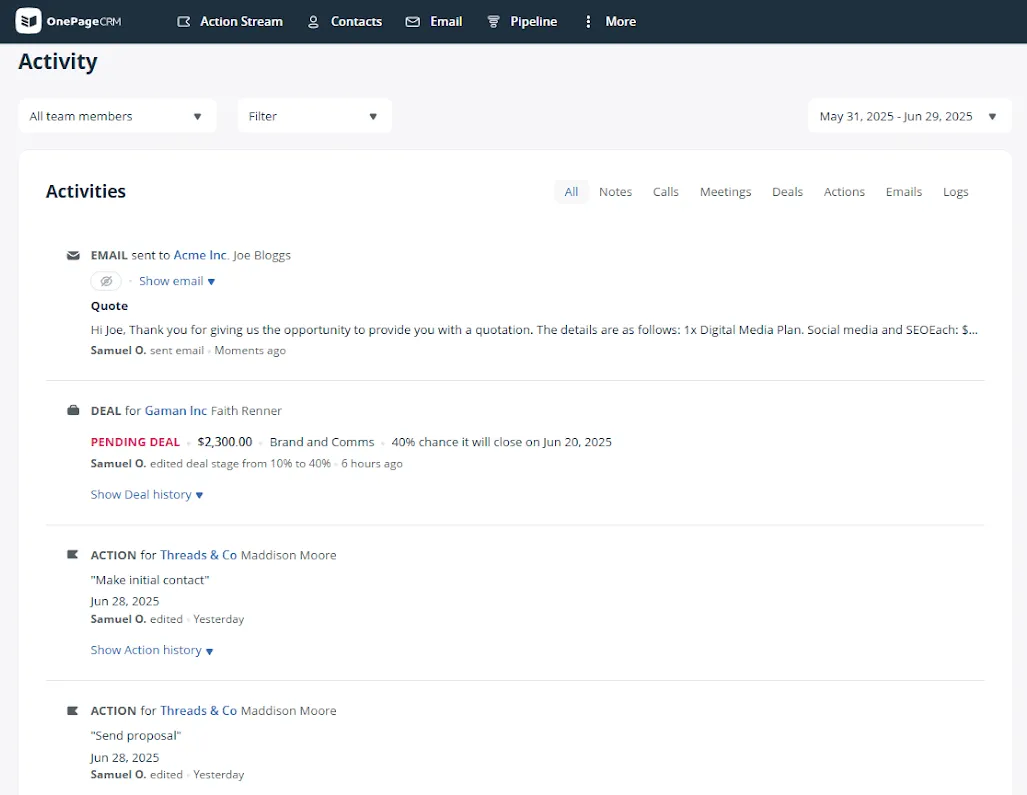Click envelope icon beside EMAIL sent to Acme
Screen dimensions: 1027x795
(73, 255)
